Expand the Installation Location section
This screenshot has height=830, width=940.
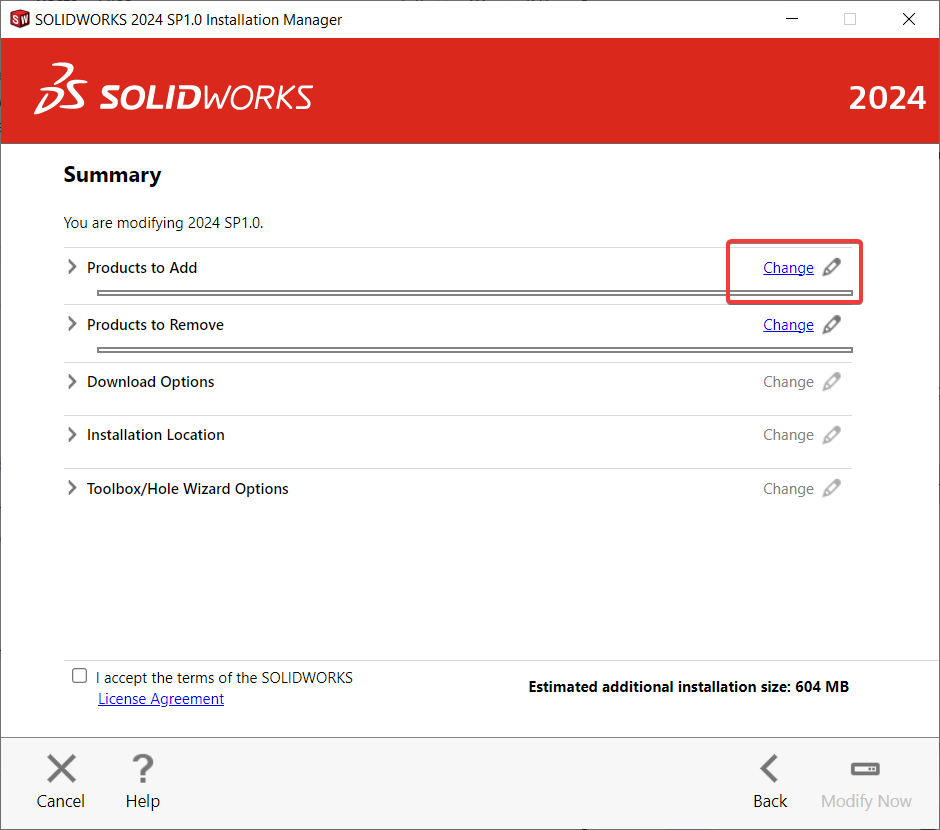click(x=72, y=434)
